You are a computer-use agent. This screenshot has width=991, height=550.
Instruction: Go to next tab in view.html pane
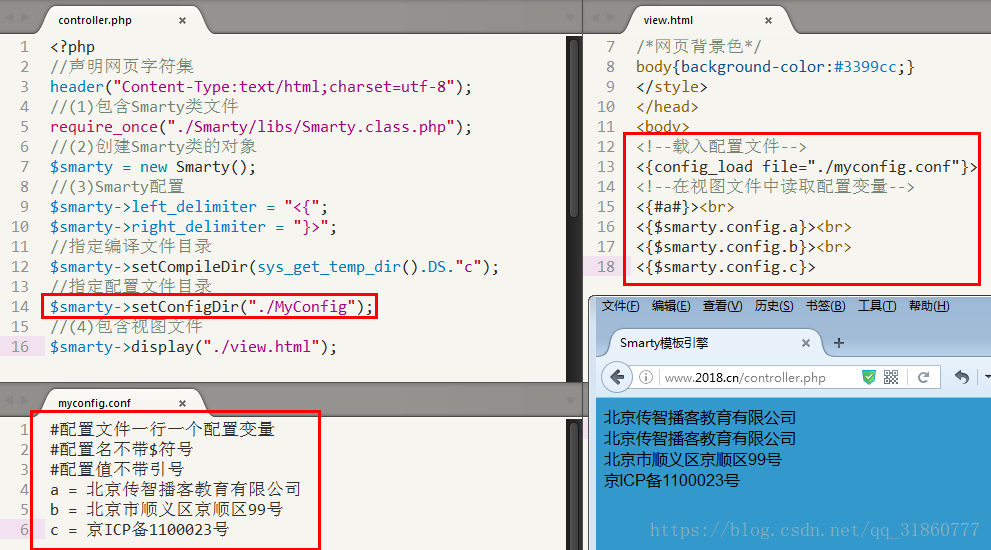(x=610, y=18)
